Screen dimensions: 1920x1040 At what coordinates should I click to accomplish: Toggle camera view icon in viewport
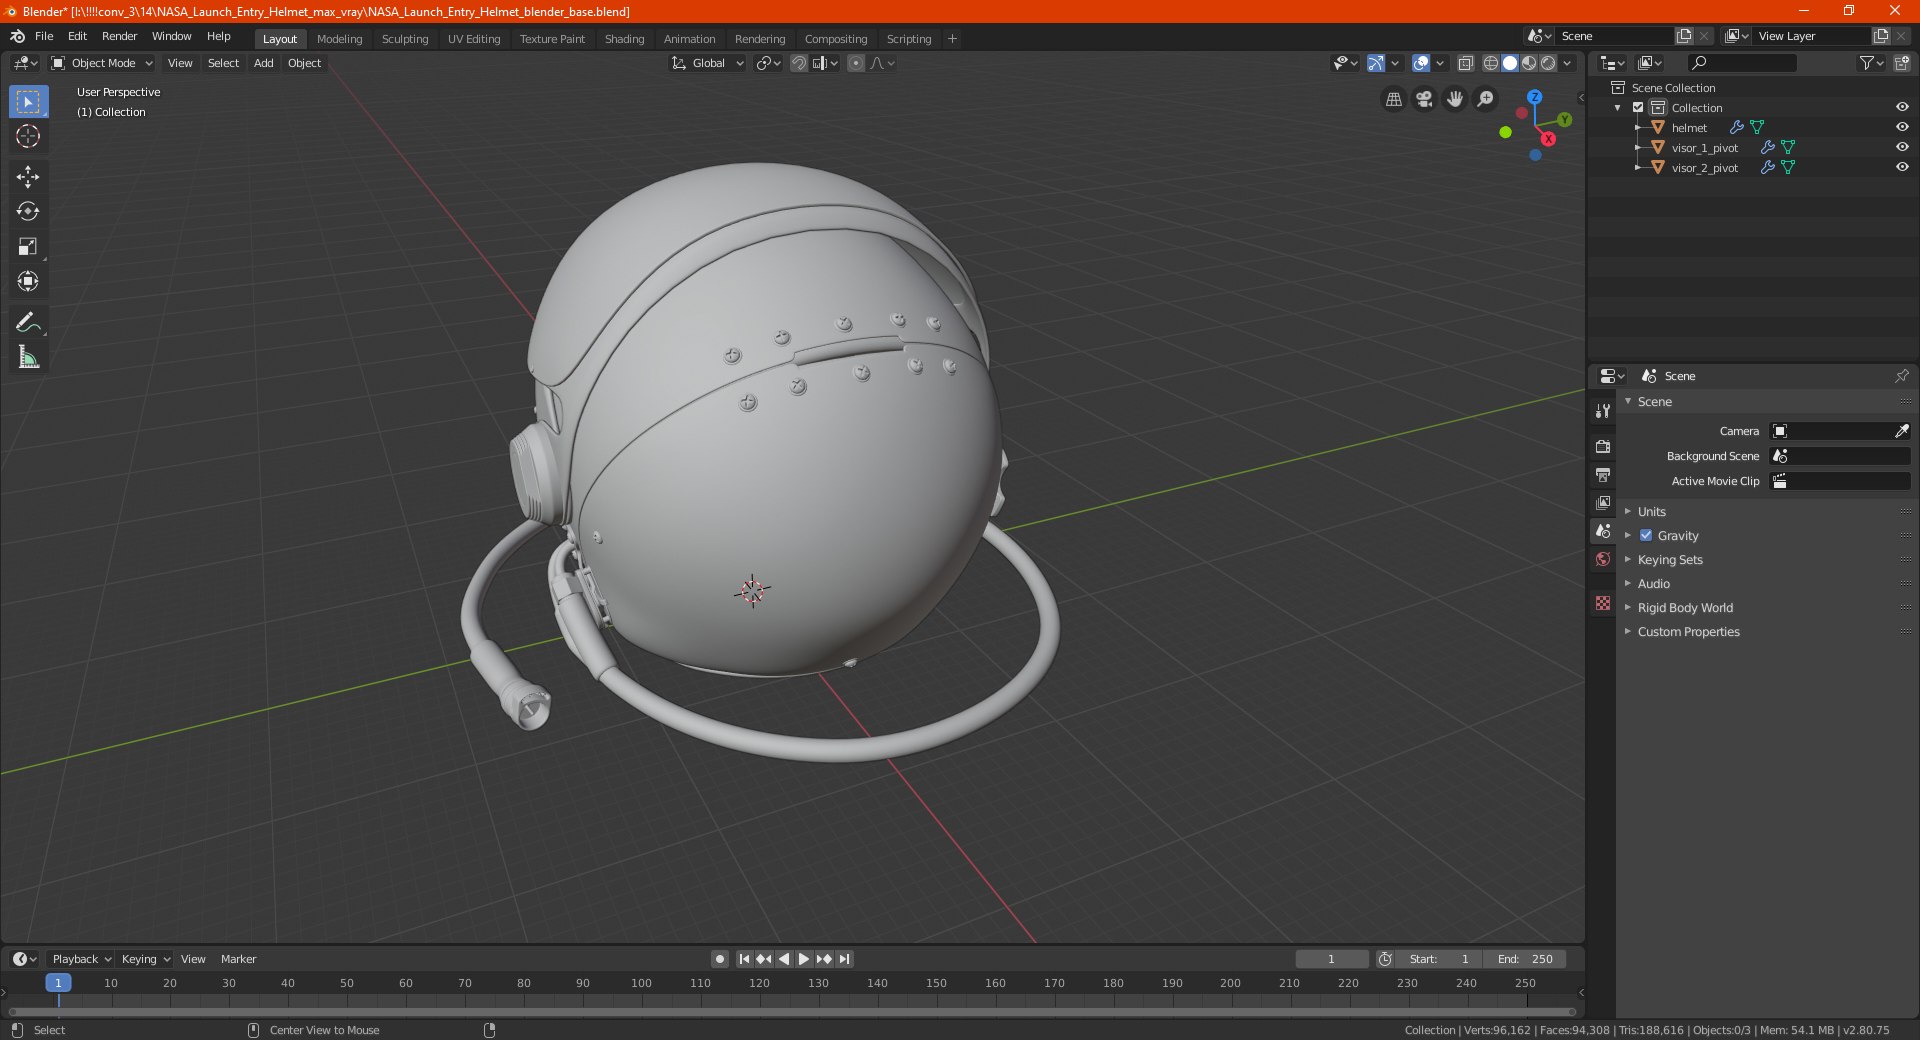click(1424, 99)
